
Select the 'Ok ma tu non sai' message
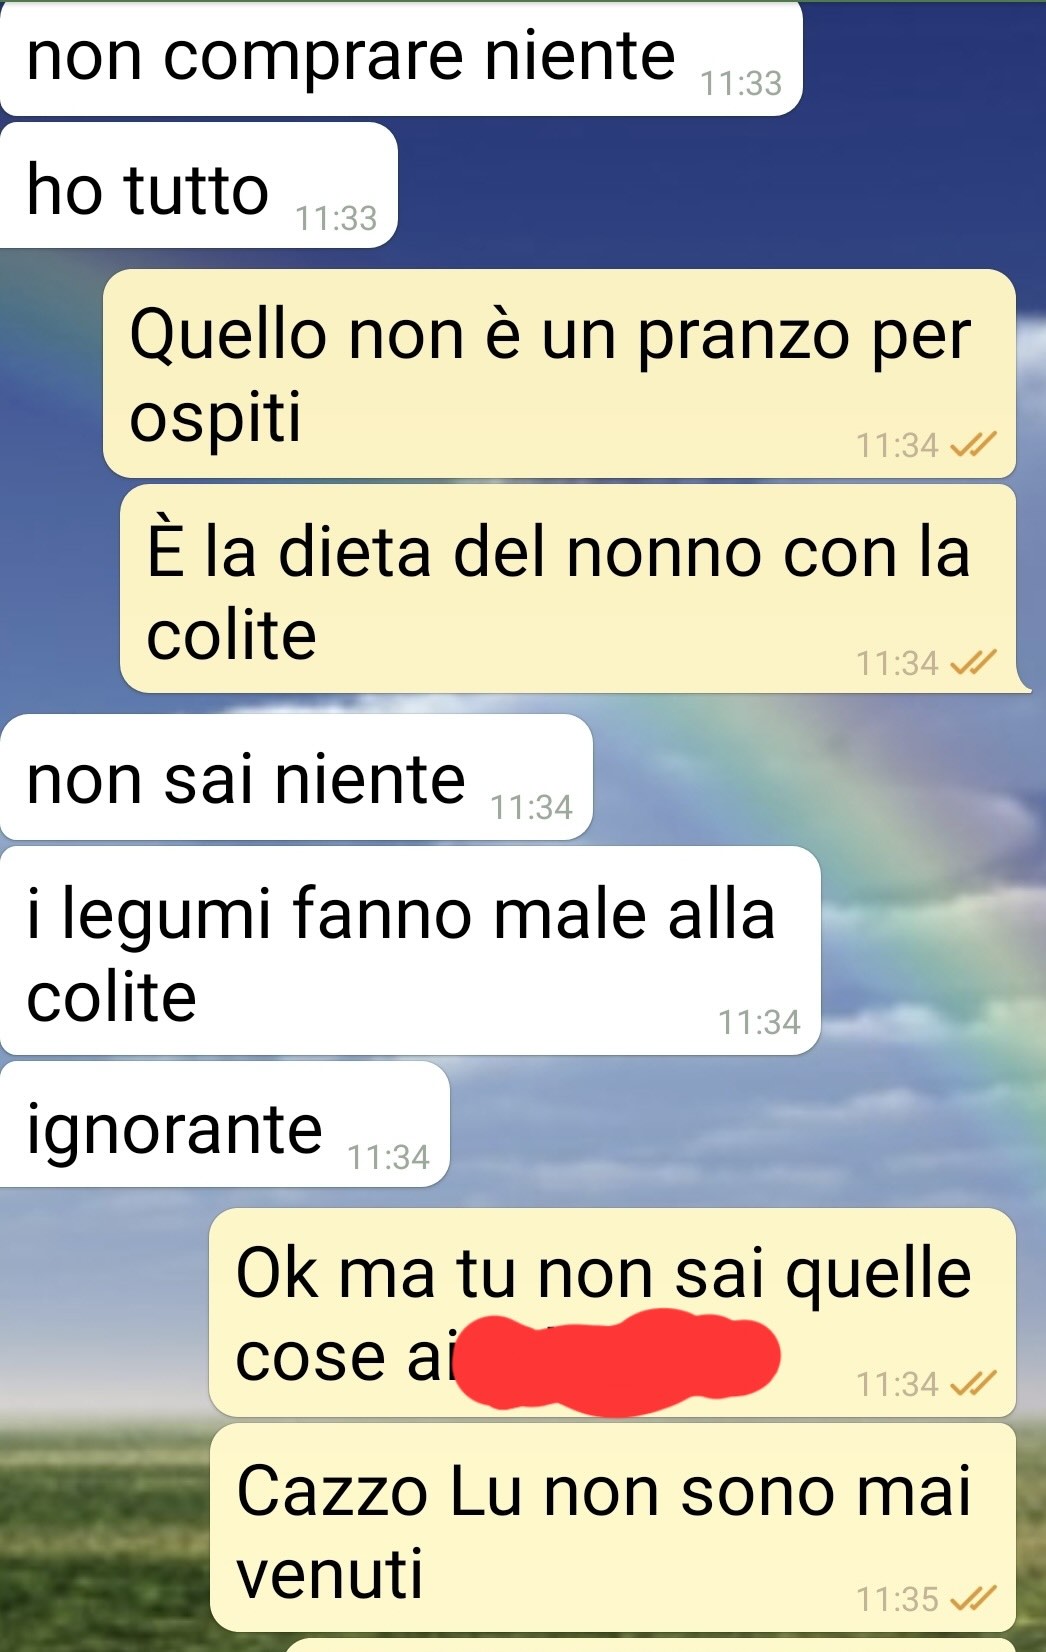612,1312
